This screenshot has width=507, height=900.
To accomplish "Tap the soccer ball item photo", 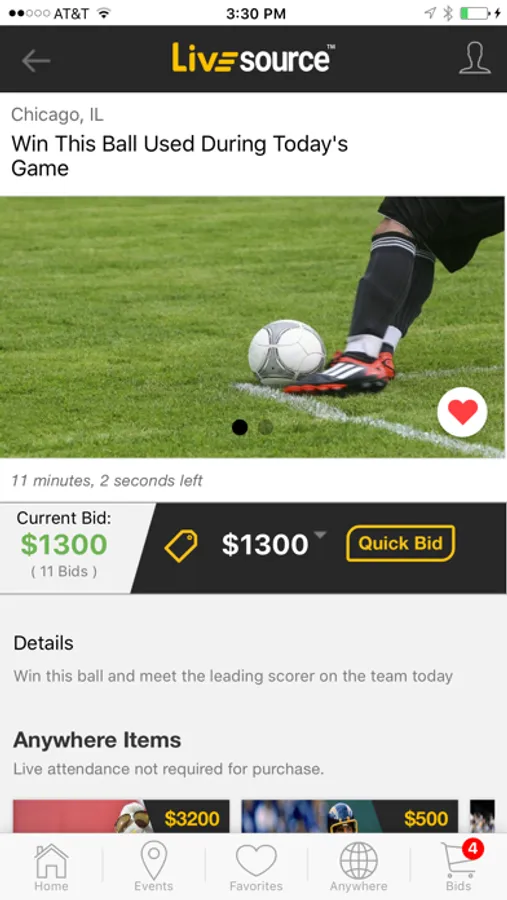I will [x=253, y=327].
